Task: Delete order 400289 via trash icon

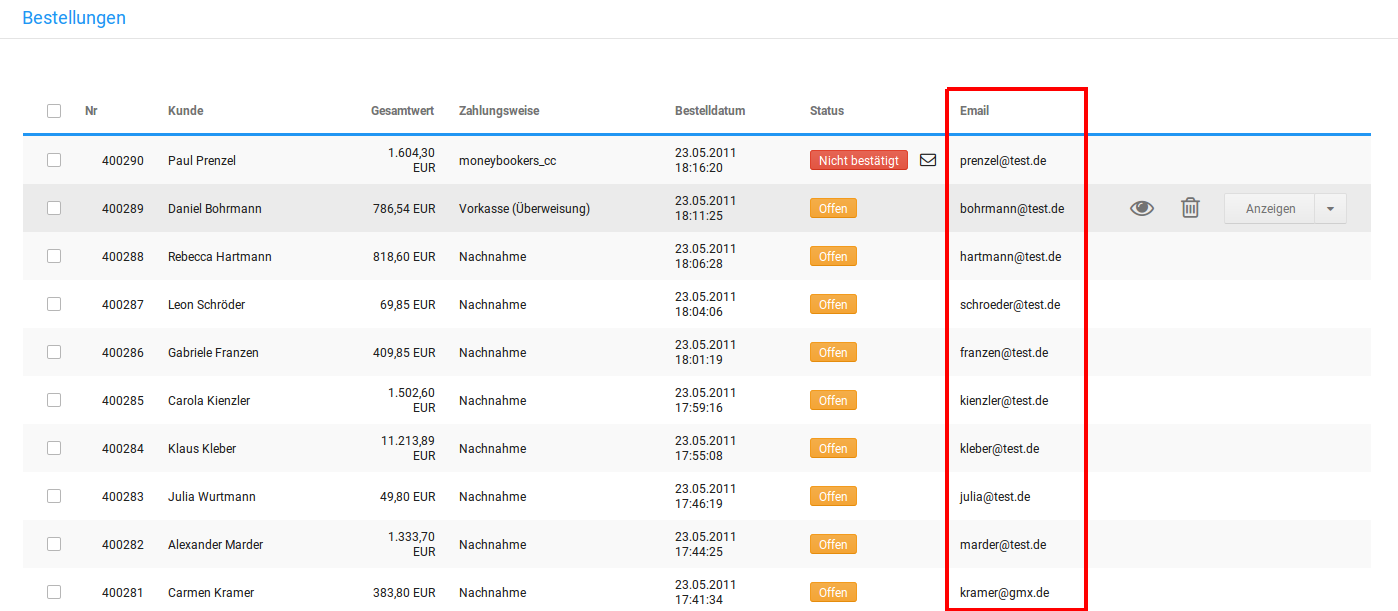Action: (x=1190, y=208)
